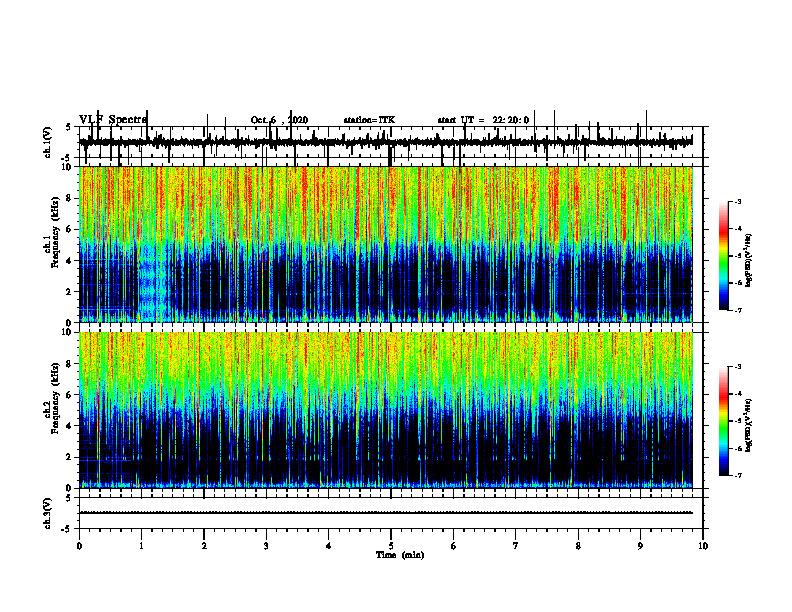Click the '5' tick on the Time axis
792x612 pixels.
[391, 546]
